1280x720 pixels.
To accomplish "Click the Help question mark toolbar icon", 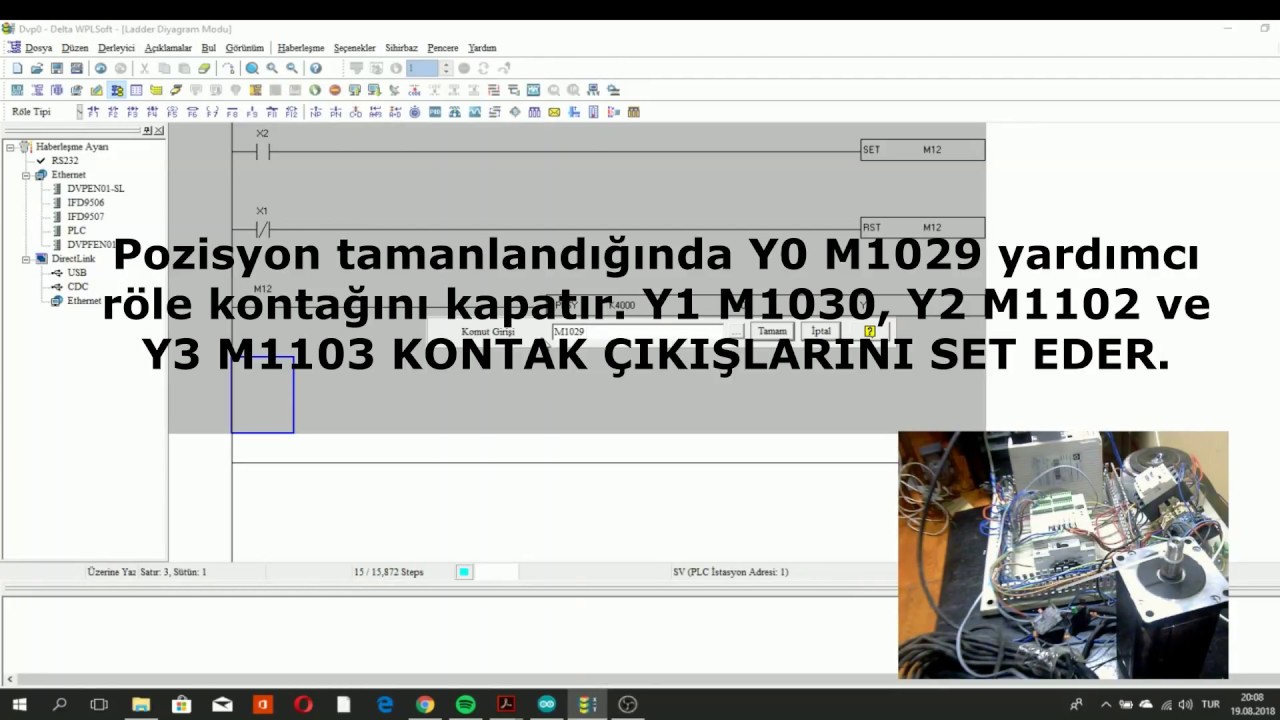I will 316,68.
